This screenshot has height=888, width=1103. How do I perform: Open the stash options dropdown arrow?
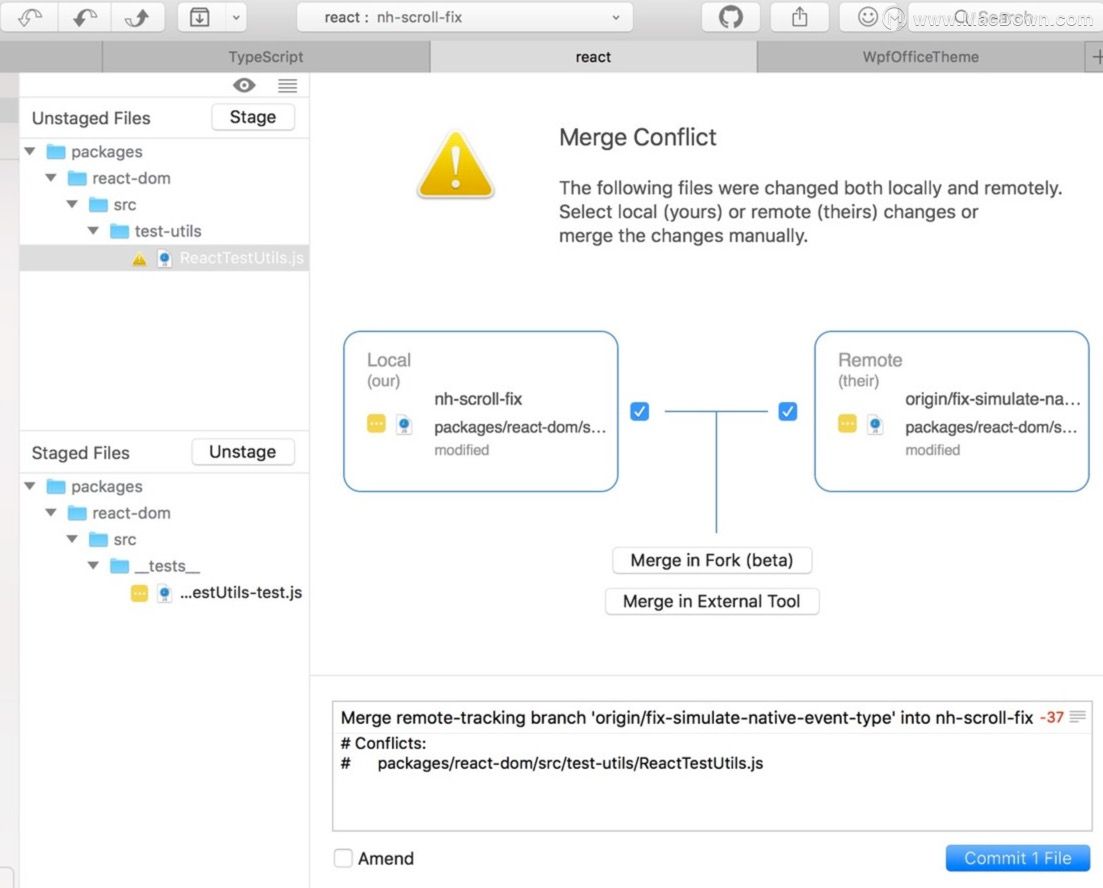coord(236,17)
